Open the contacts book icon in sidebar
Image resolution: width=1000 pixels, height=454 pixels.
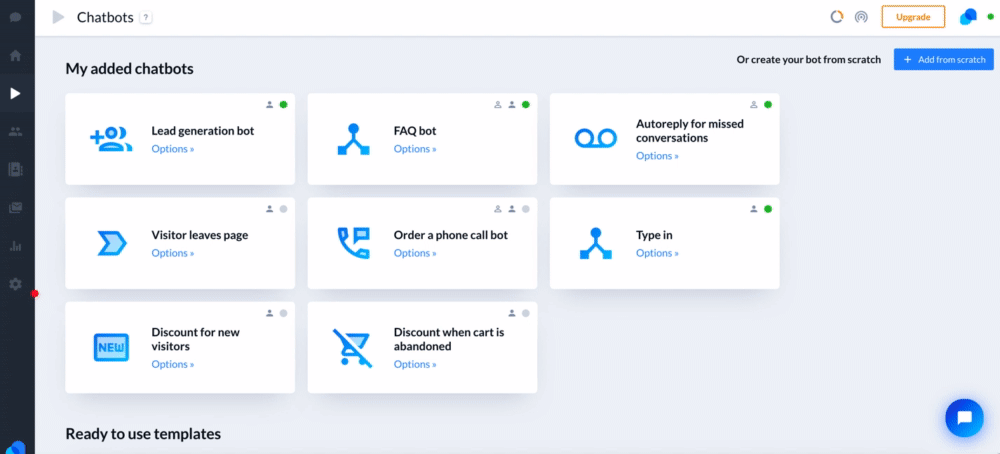click(x=15, y=170)
